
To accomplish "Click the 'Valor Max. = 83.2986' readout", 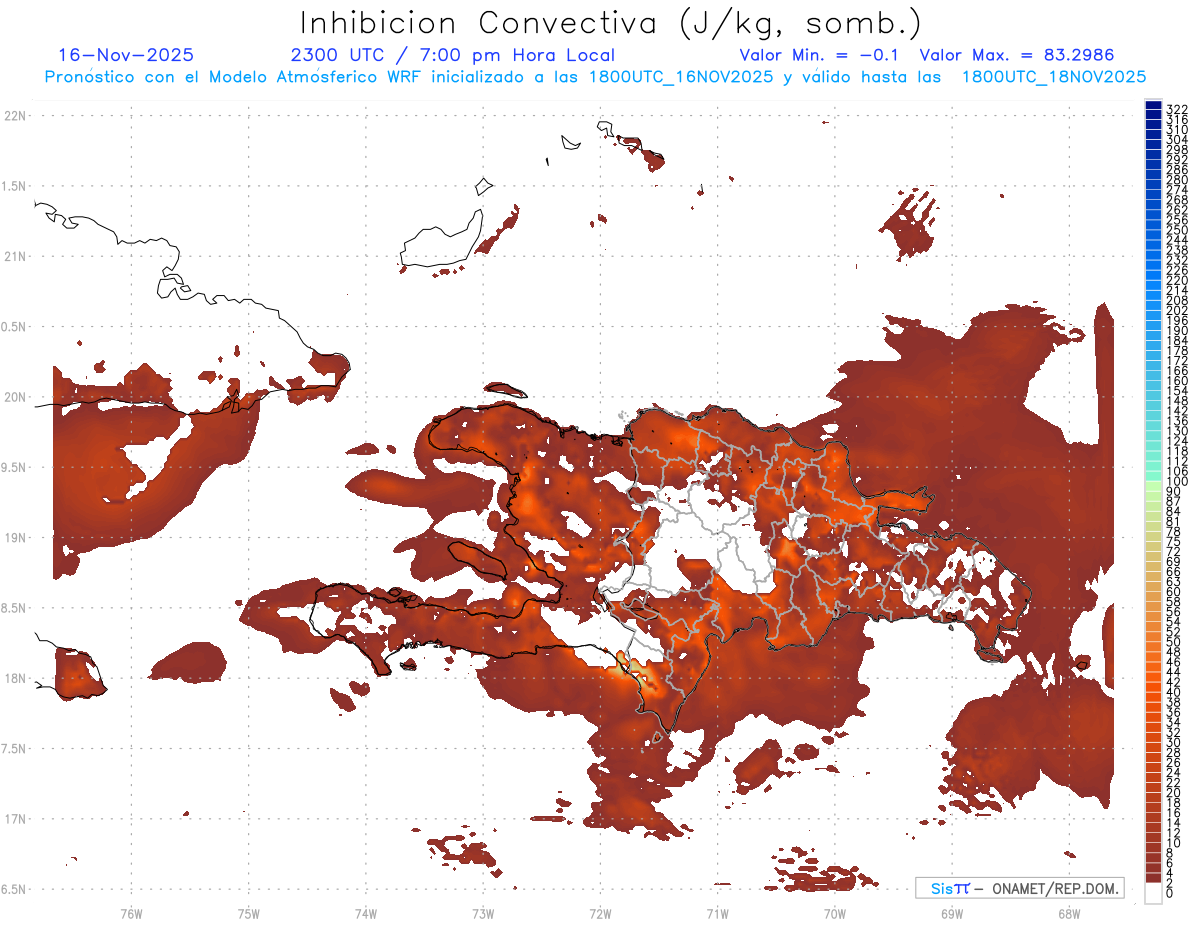I will [1017, 55].
